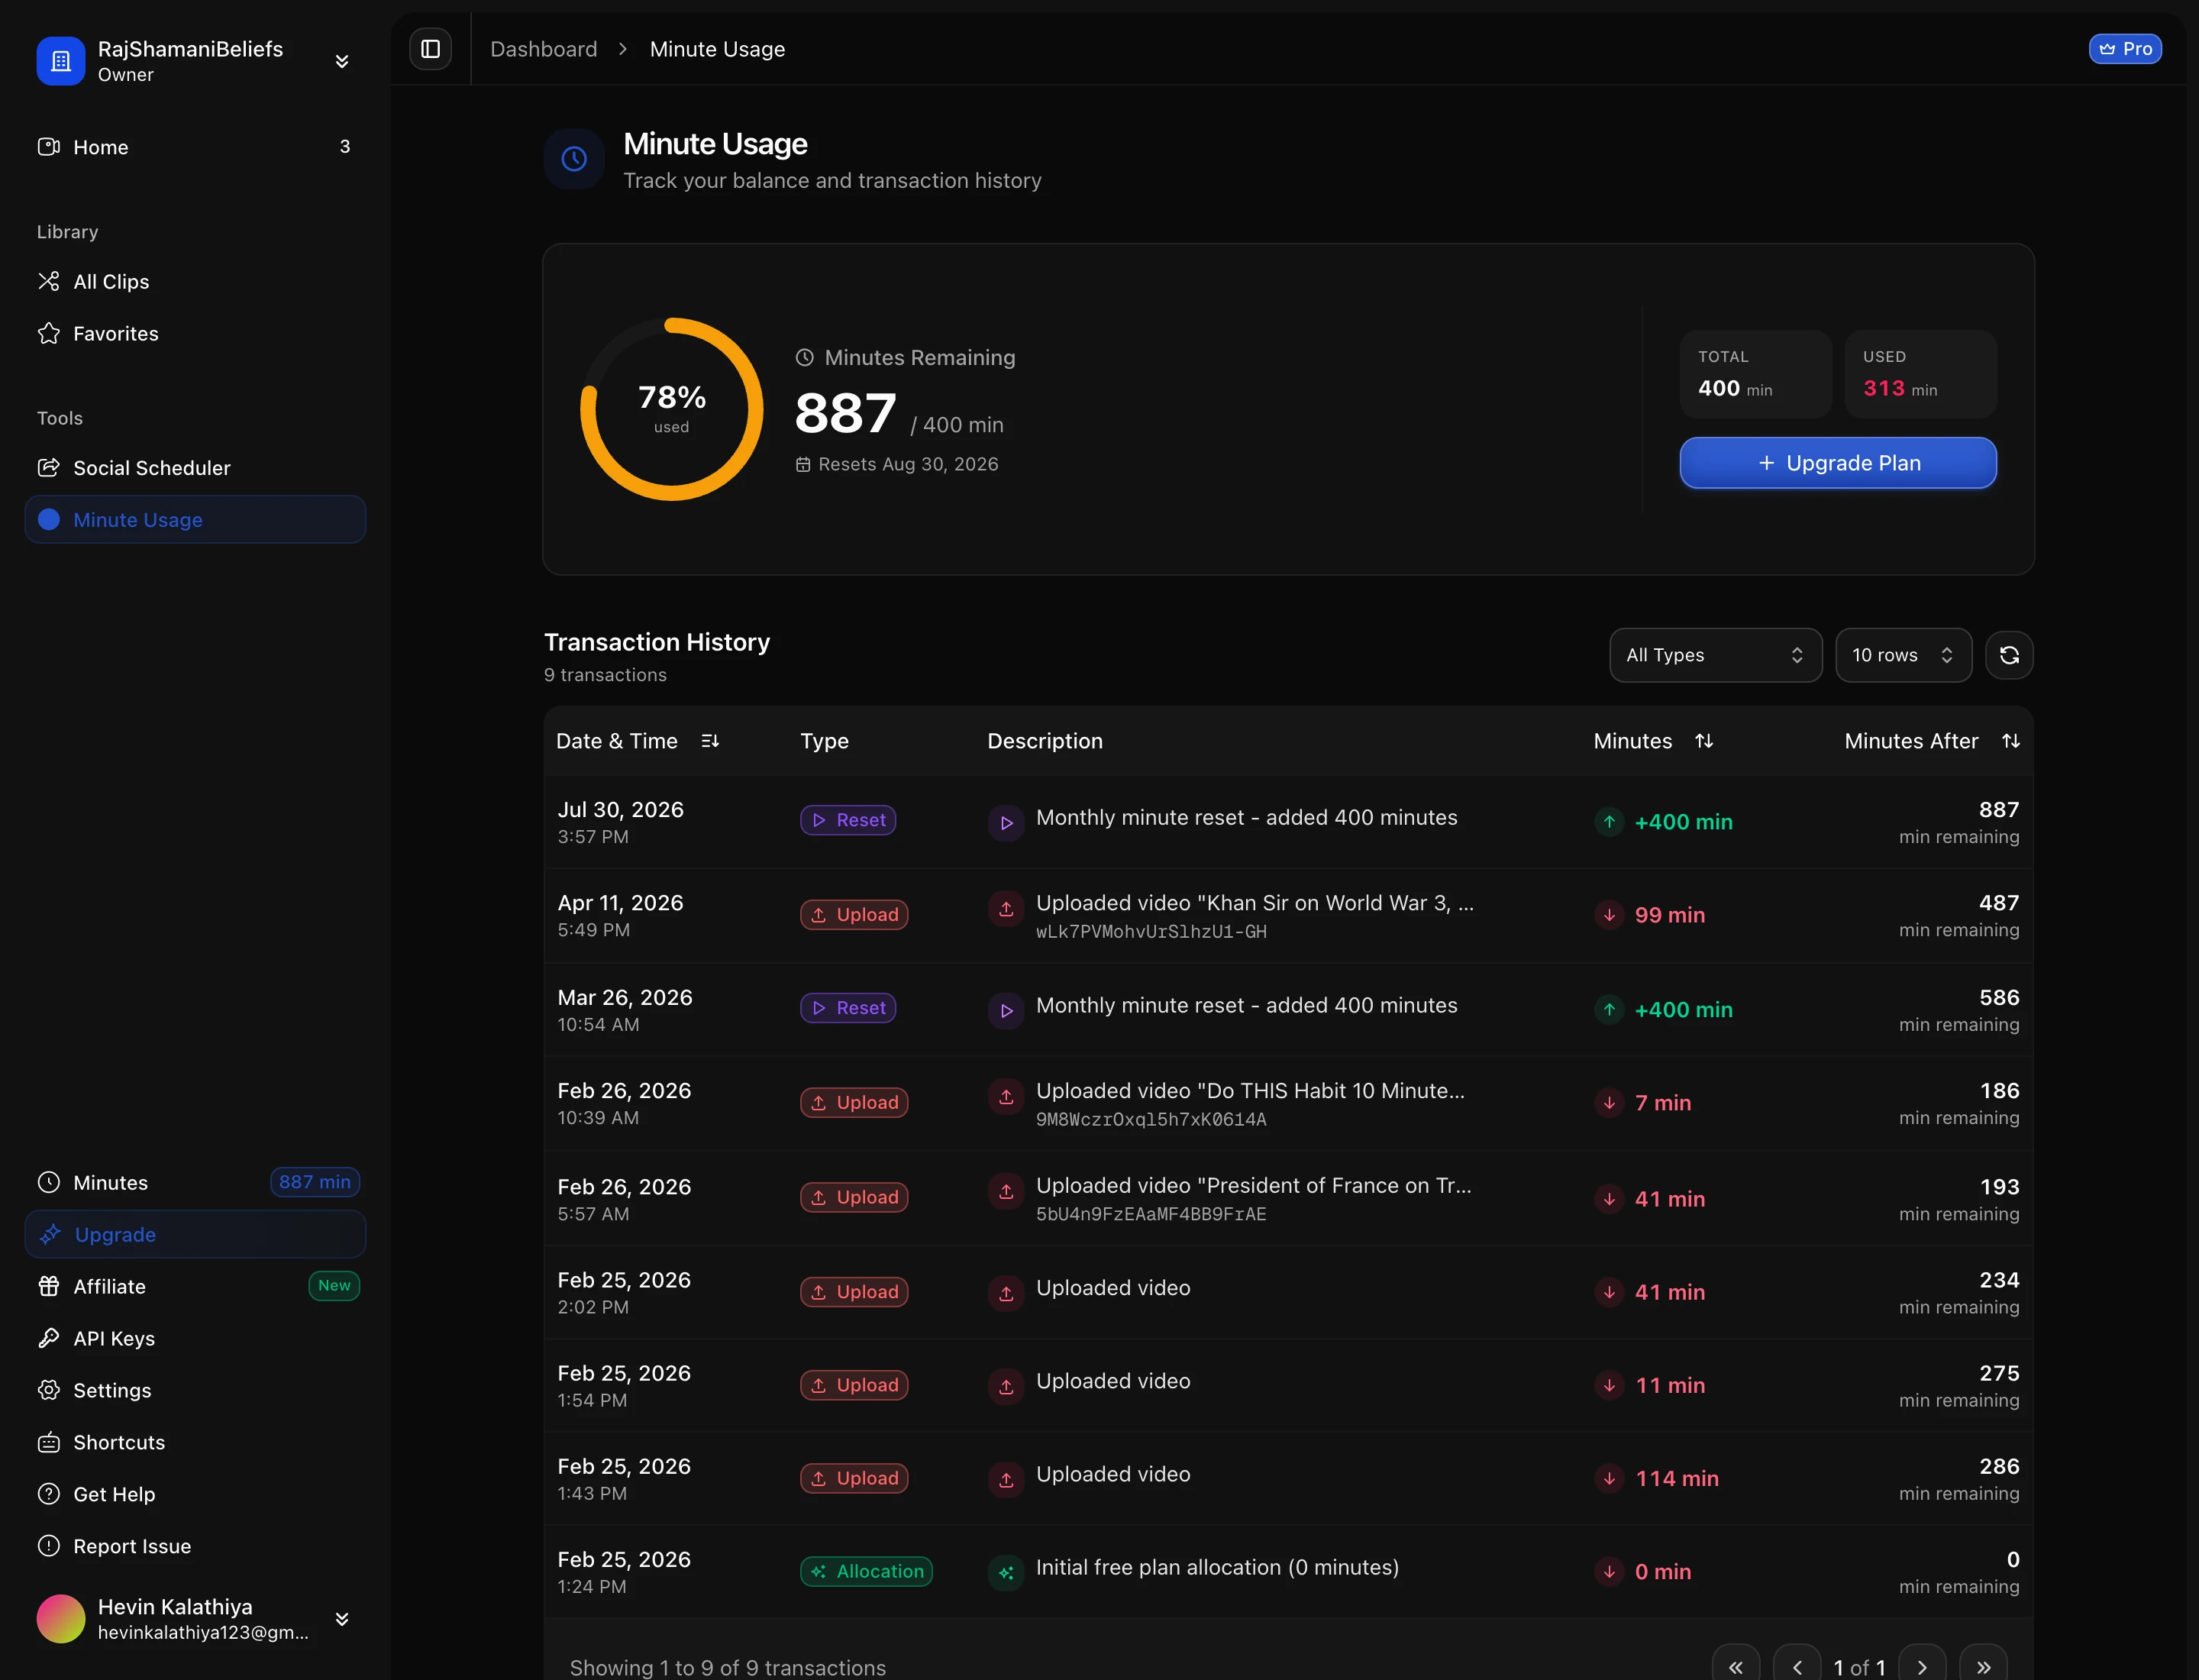Image resolution: width=2199 pixels, height=1680 pixels.
Task: Go to the Home menu item
Action: point(195,147)
